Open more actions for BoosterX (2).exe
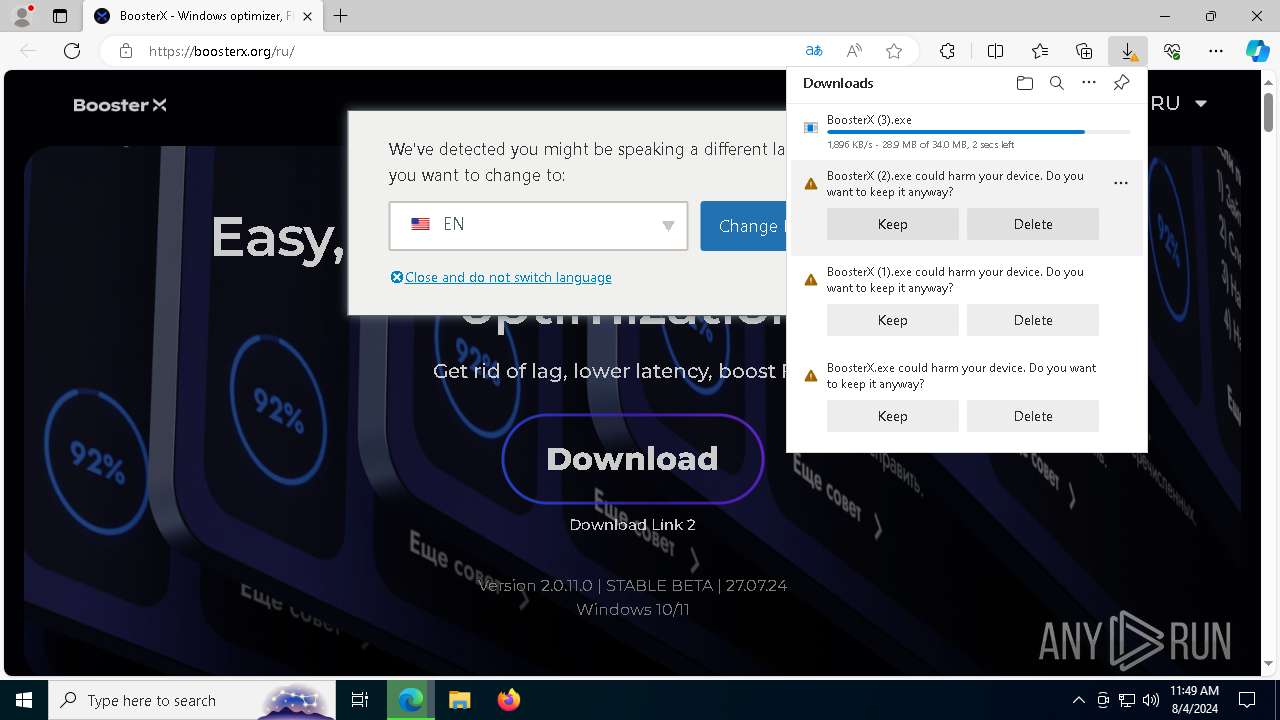 [x=1121, y=183]
